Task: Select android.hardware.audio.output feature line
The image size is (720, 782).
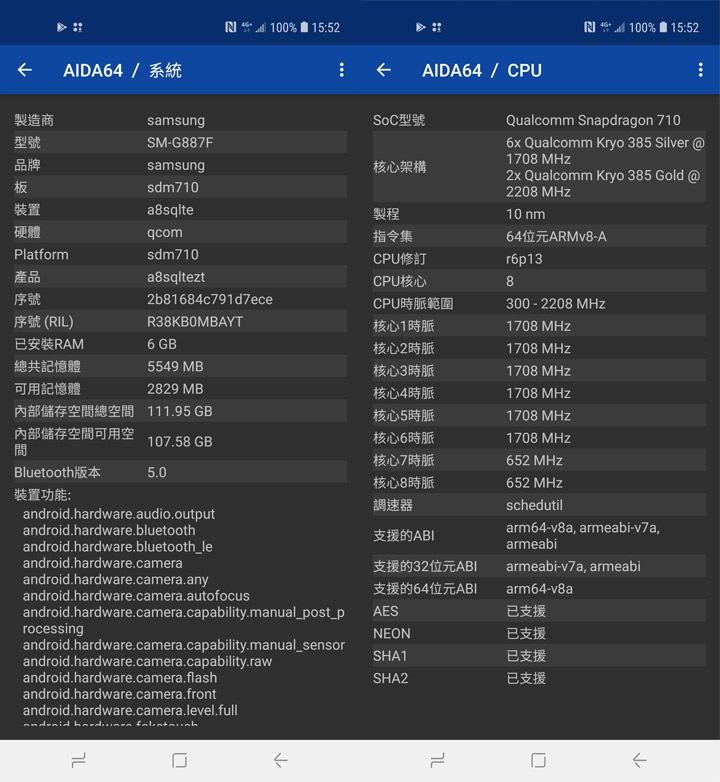Action: click(x=119, y=514)
